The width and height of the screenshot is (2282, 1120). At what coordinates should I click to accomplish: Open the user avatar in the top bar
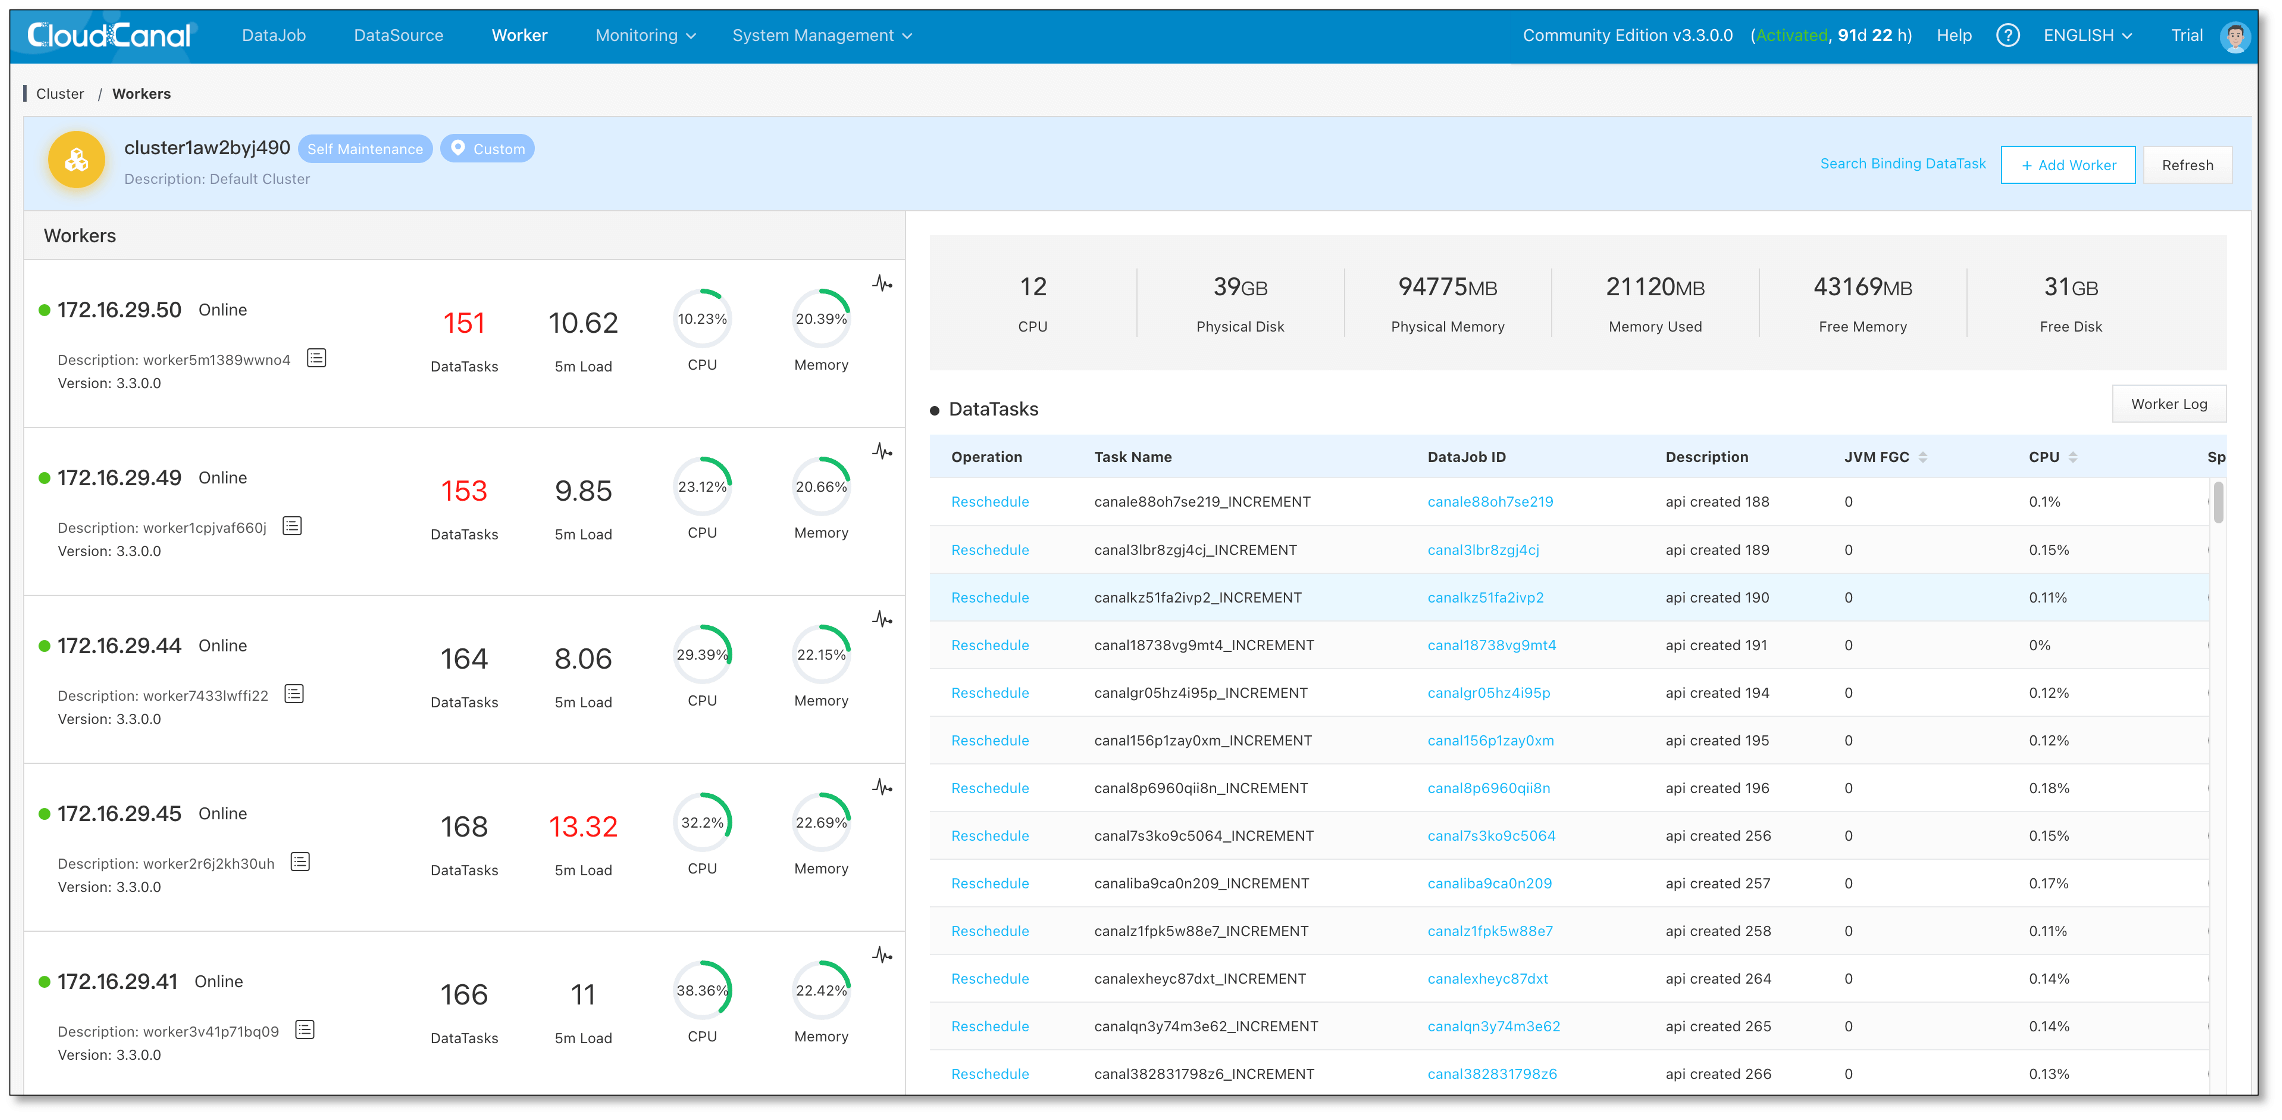pyautogui.click(x=2235, y=36)
